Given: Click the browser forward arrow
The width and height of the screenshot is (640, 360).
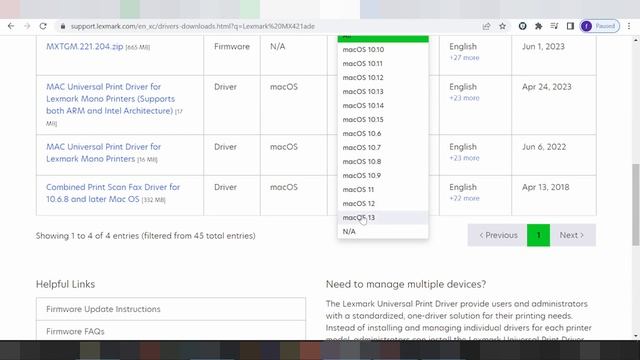Looking at the screenshot, I should [x=27, y=26].
